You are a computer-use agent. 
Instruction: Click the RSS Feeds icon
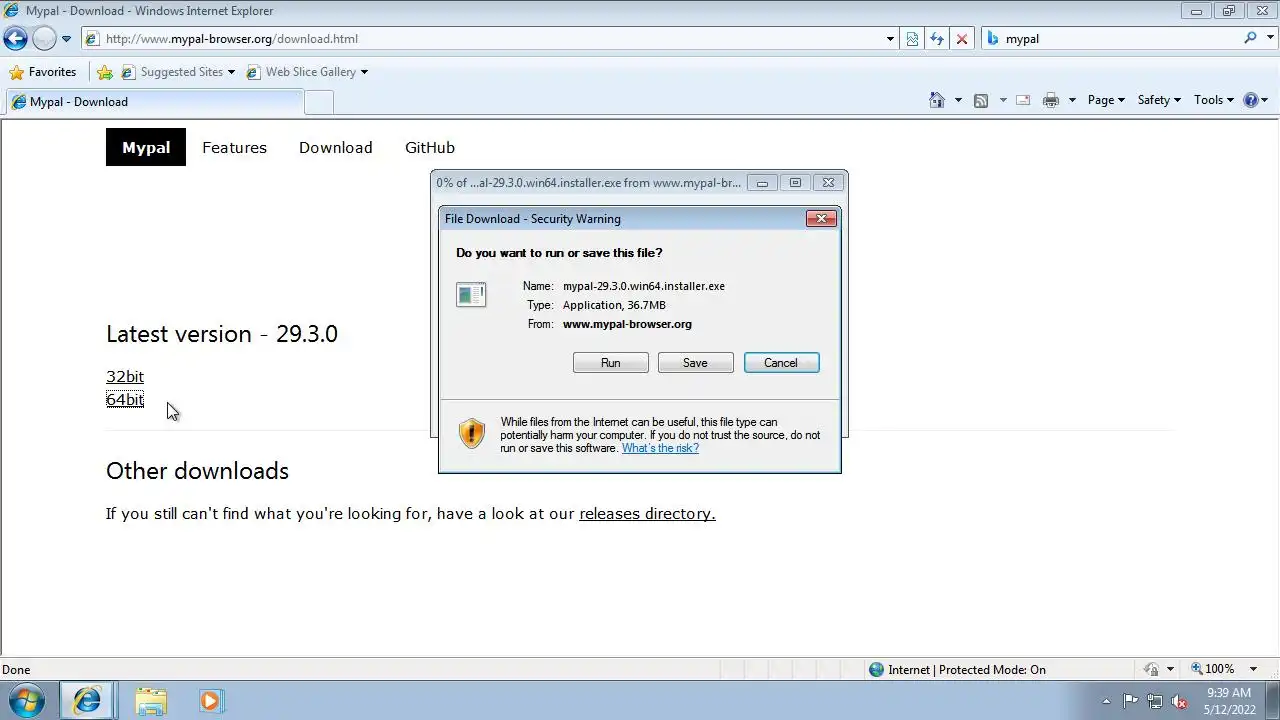click(x=981, y=100)
